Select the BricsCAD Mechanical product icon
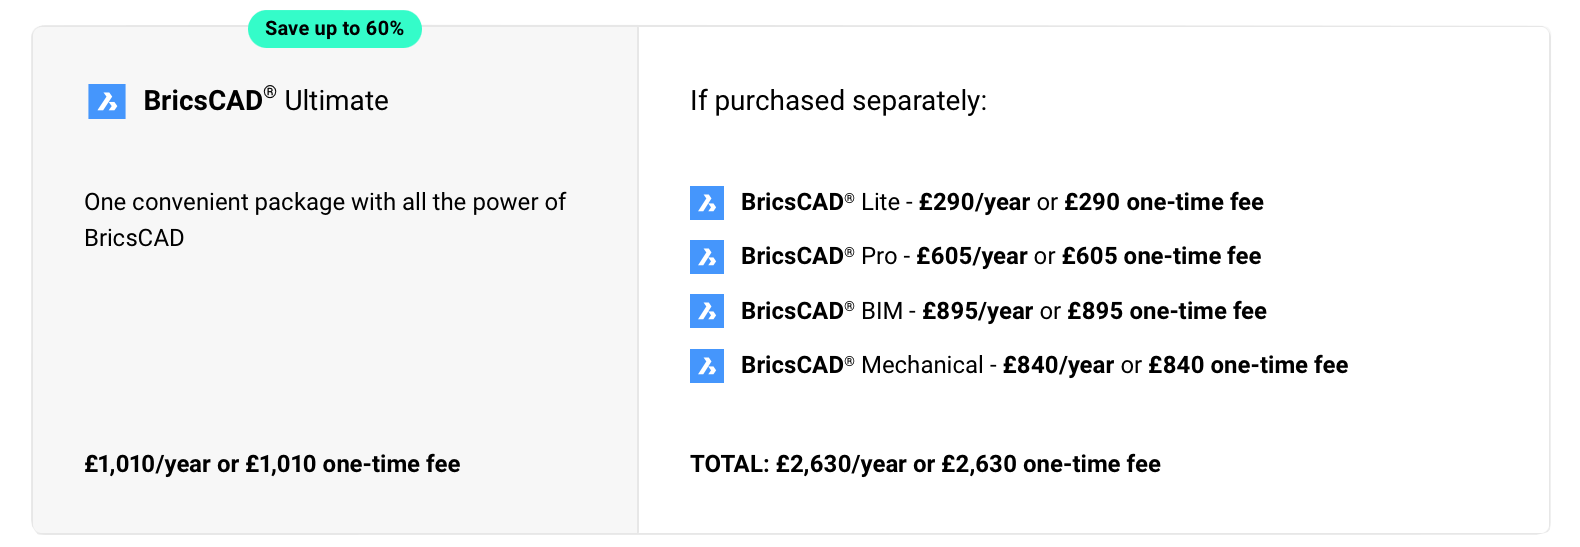The height and width of the screenshot is (547, 1580). [707, 366]
